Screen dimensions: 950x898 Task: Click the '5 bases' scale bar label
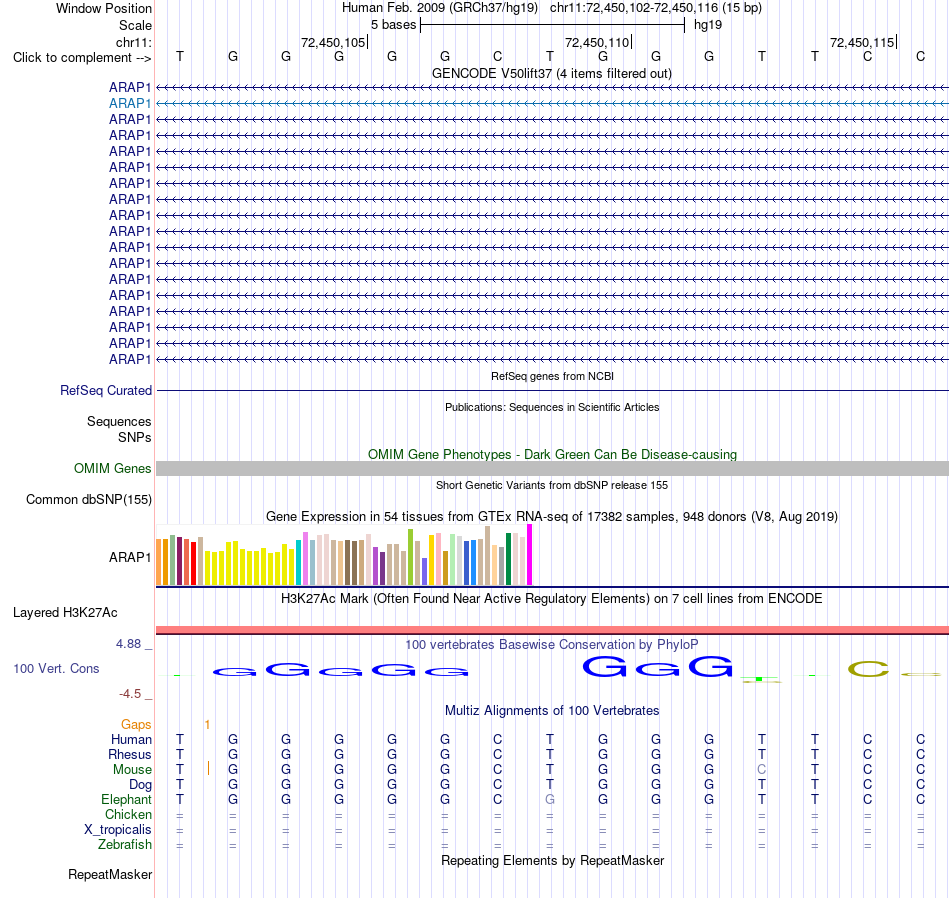[x=394, y=25]
